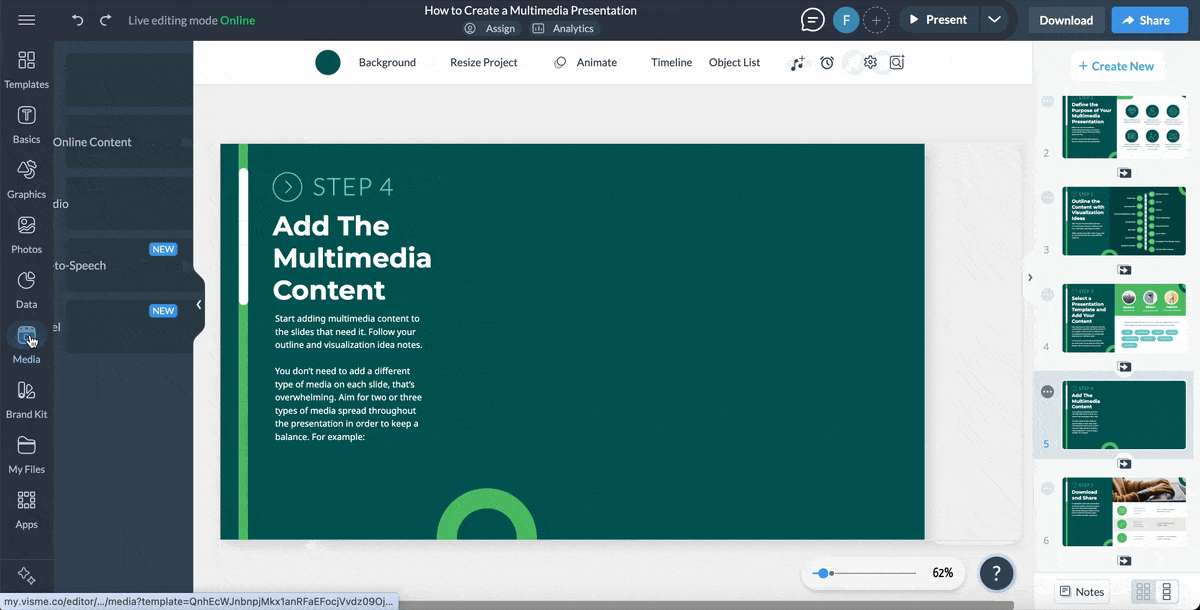Viewport: 1200px width, 610px height.
Task: Open the comments speech bubble
Action: pos(813,20)
